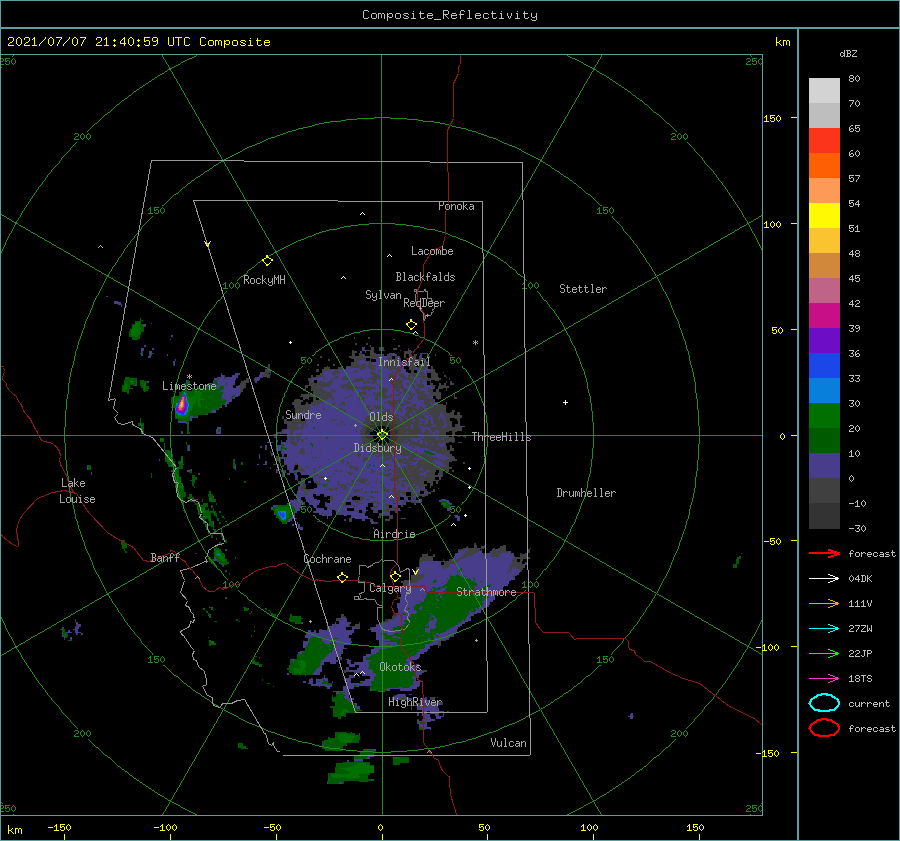Viewport: 900px width, 841px height.
Task: Click the green 22JP arrow symbol
Action: [824, 653]
